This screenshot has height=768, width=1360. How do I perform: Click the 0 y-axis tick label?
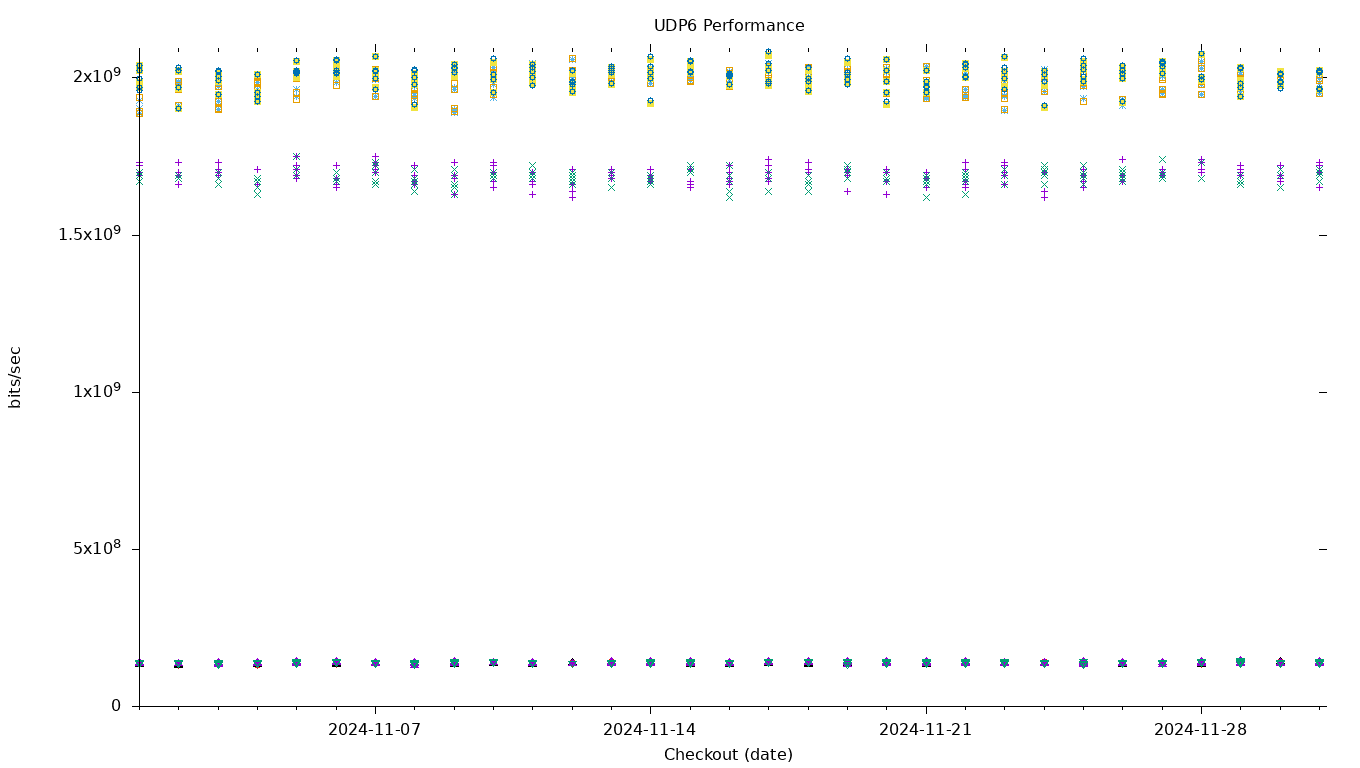point(116,705)
